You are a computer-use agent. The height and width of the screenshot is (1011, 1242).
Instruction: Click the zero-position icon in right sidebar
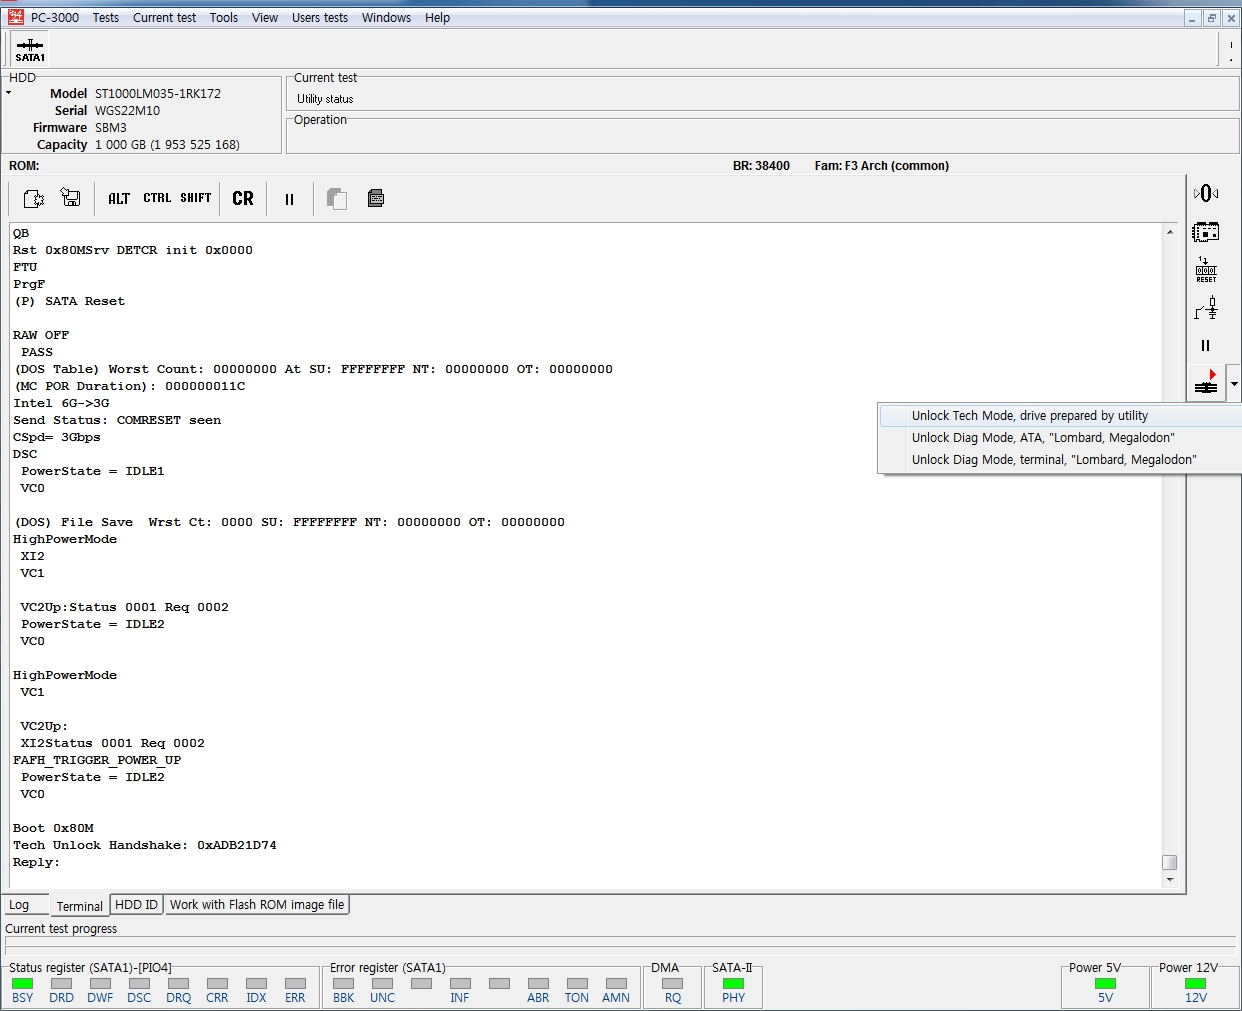pyautogui.click(x=1206, y=193)
